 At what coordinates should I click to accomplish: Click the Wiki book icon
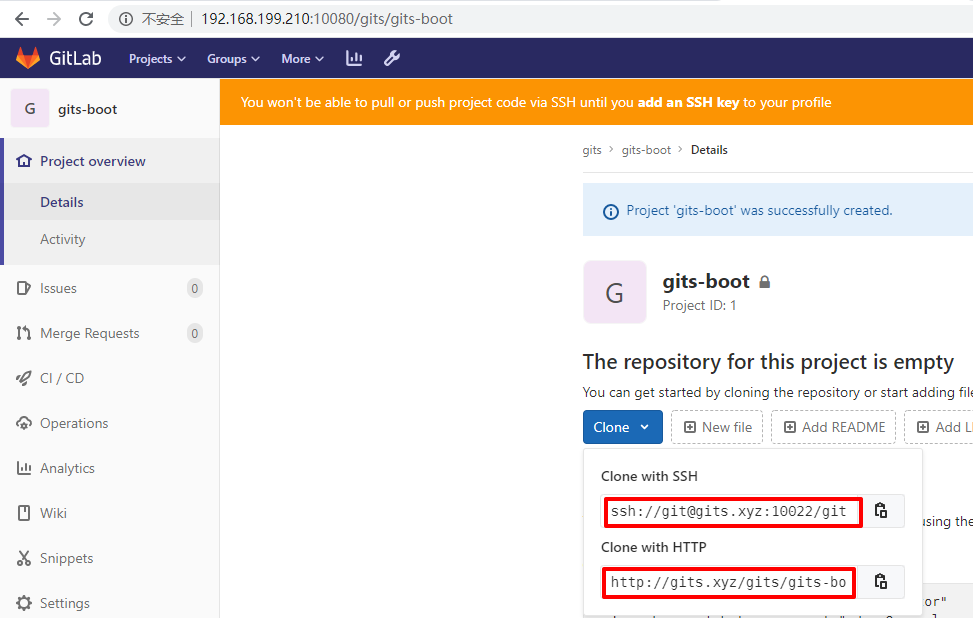[24, 513]
